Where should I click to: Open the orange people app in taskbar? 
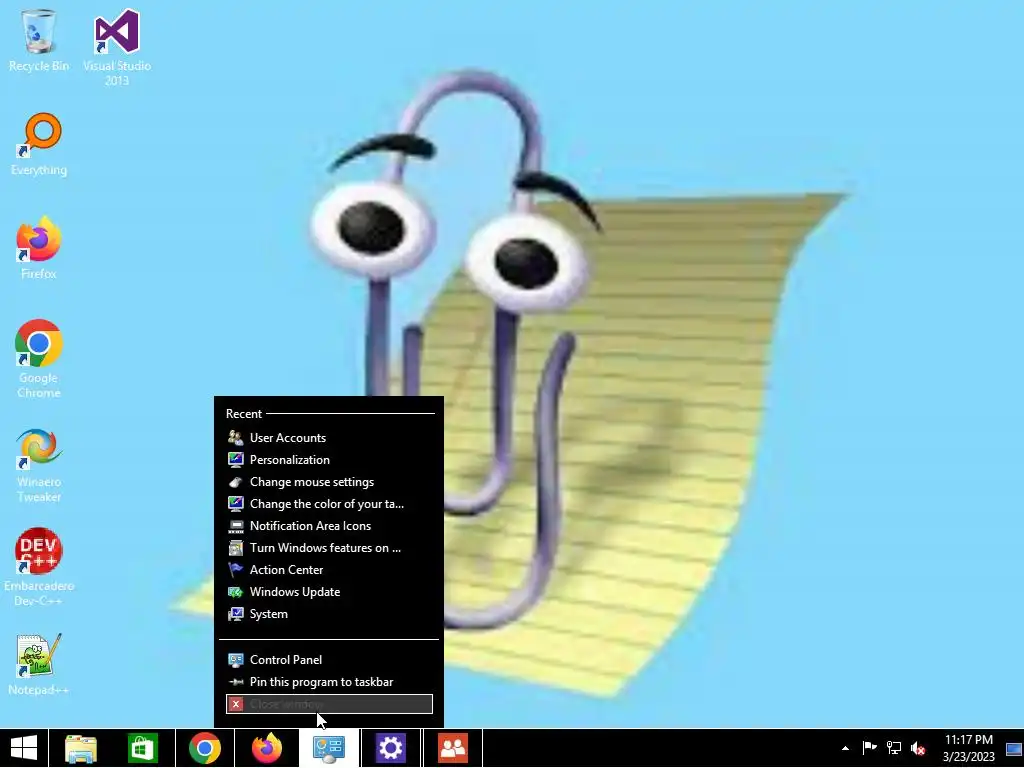point(453,748)
